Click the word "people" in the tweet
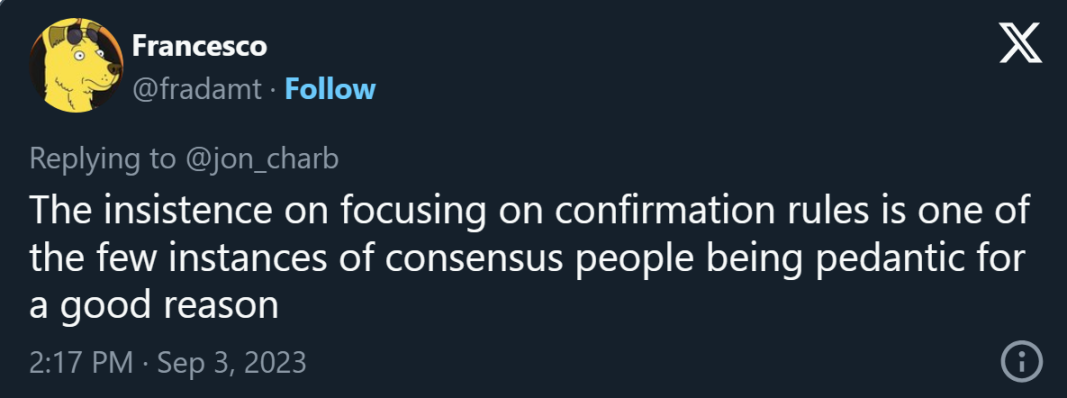The image size is (1067, 398). (x=588, y=260)
